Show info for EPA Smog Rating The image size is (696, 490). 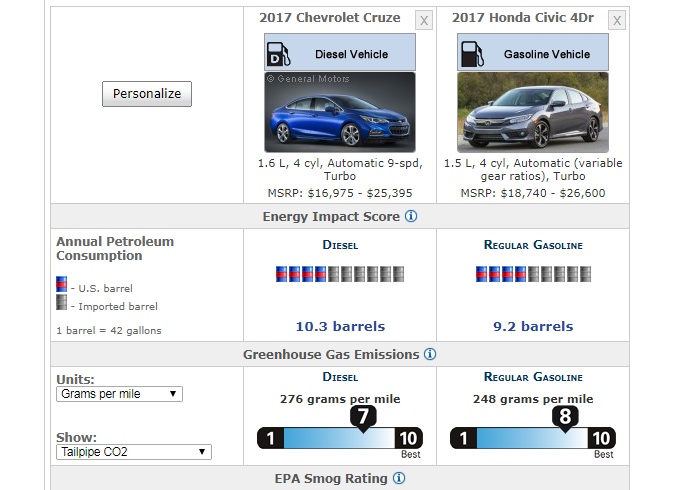[x=399, y=479]
